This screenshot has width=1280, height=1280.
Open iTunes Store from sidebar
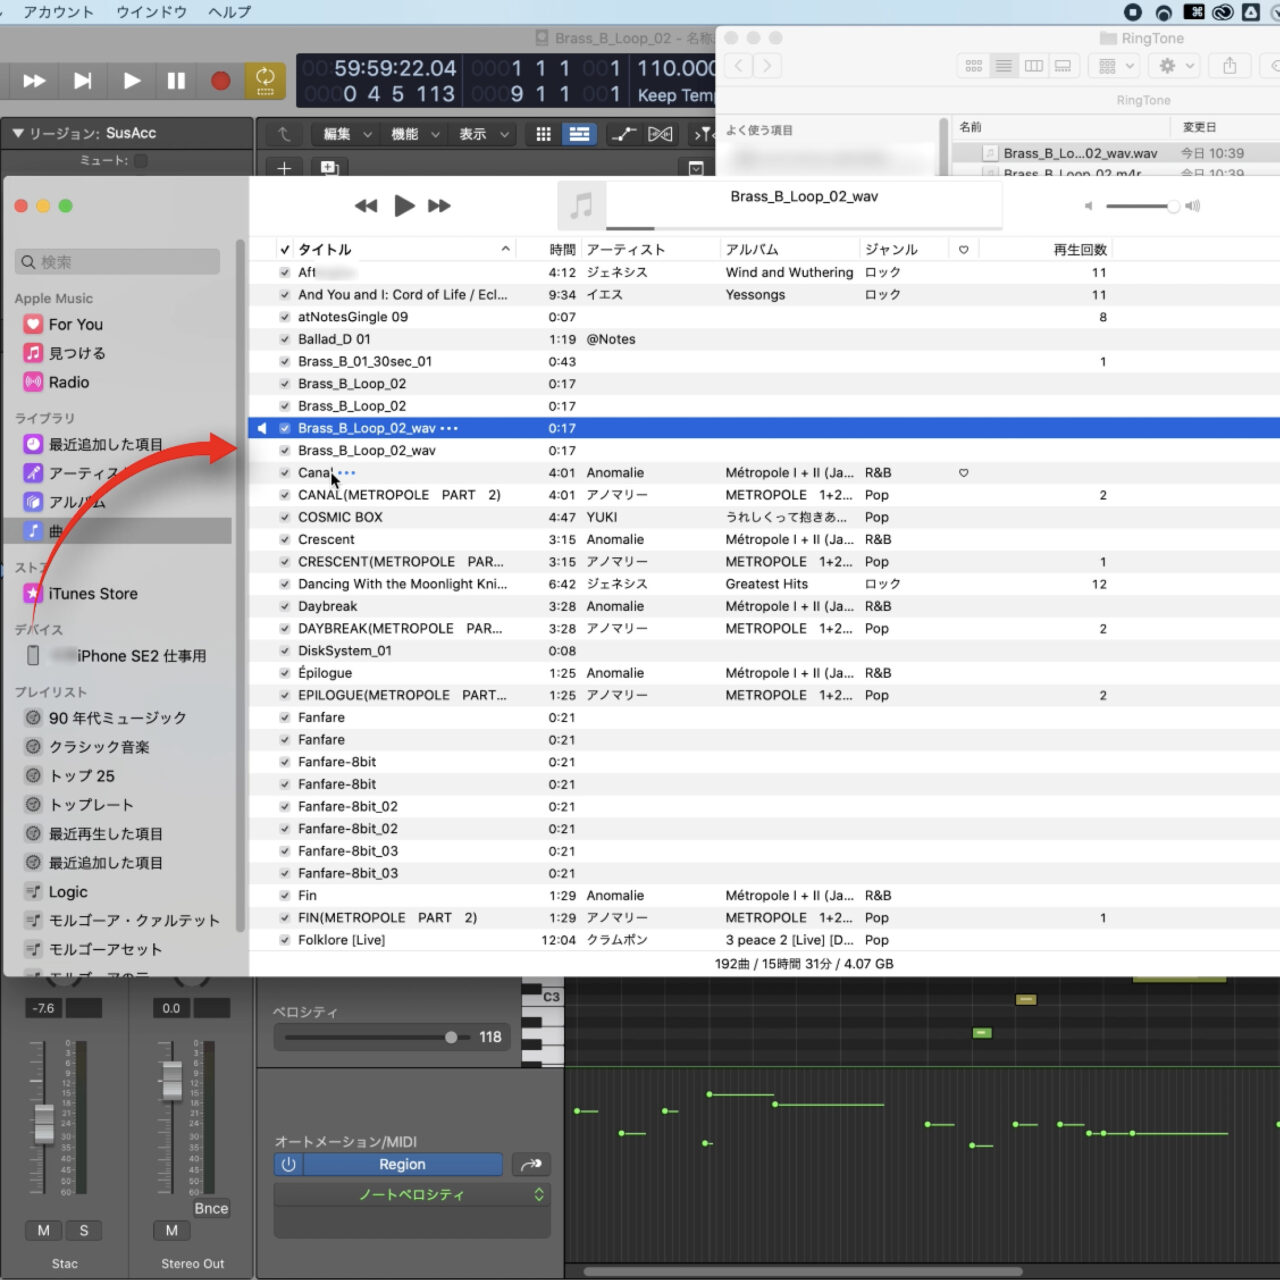click(x=92, y=594)
